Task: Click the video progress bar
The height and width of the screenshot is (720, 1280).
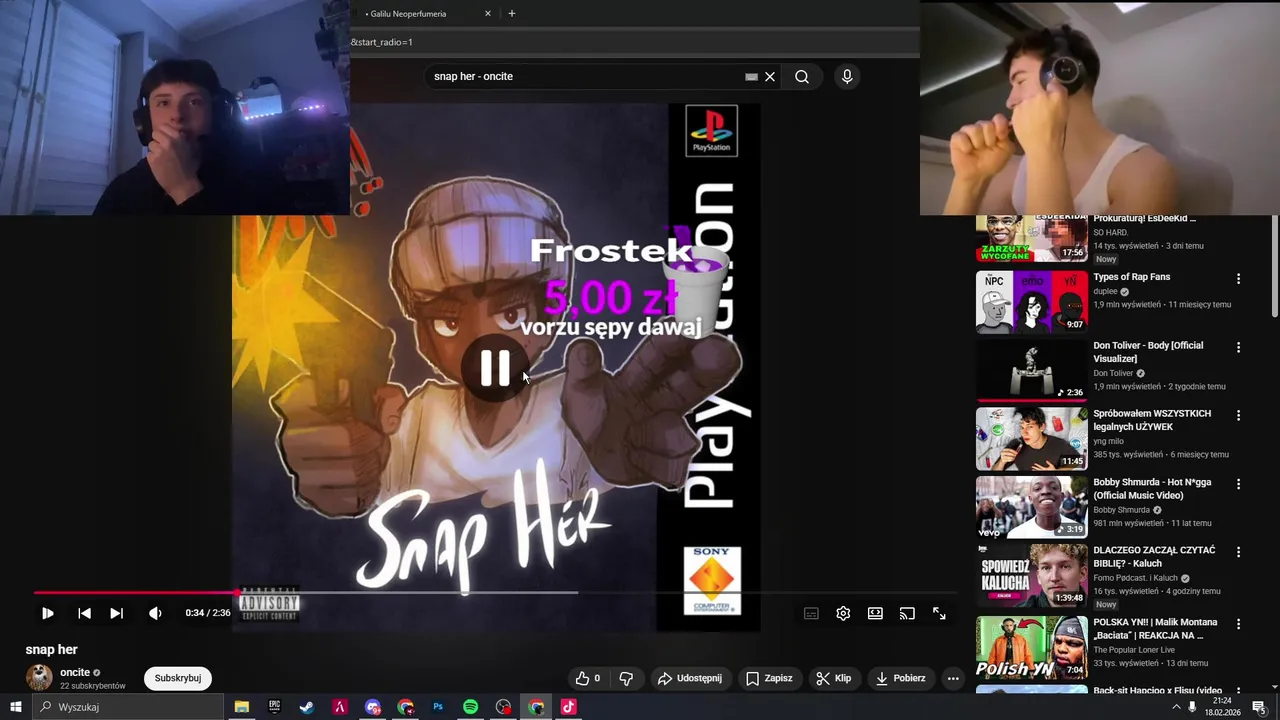Action: [494, 593]
